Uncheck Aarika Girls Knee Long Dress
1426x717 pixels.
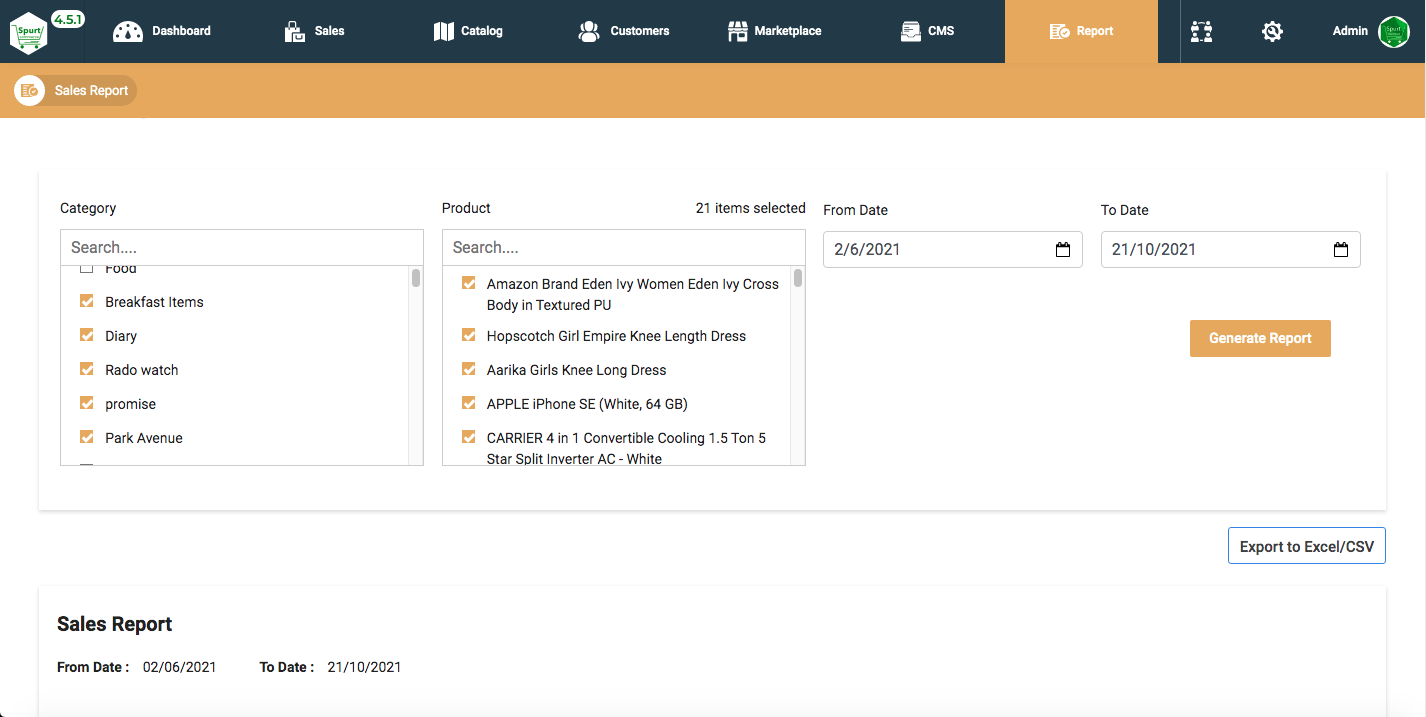coord(469,369)
